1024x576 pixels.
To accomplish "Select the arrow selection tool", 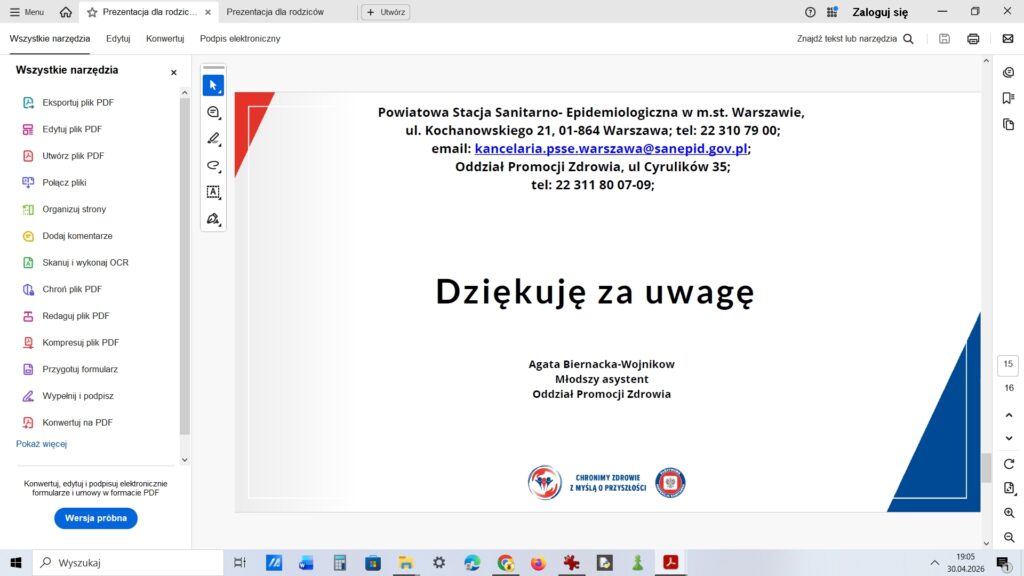I will tap(213, 85).
